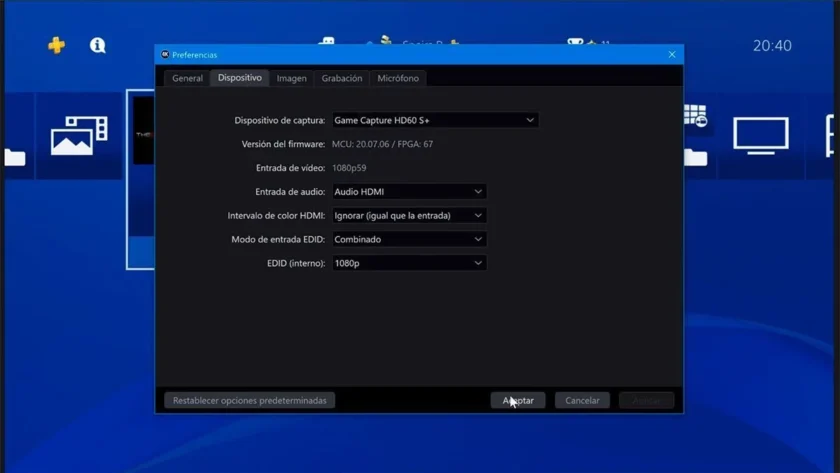Select the Dispositivo tab
840x473 pixels.
pyautogui.click(x=239, y=78)
